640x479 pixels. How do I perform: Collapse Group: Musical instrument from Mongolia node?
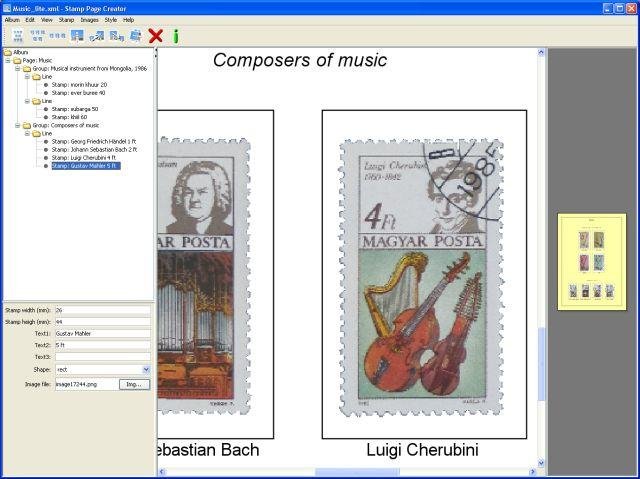[18, 69]
